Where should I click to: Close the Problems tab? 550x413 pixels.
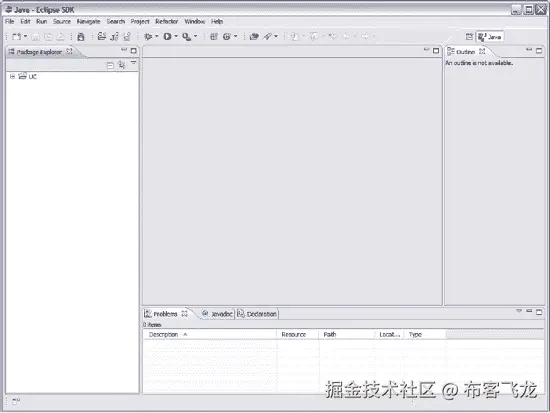pos(185,313)
